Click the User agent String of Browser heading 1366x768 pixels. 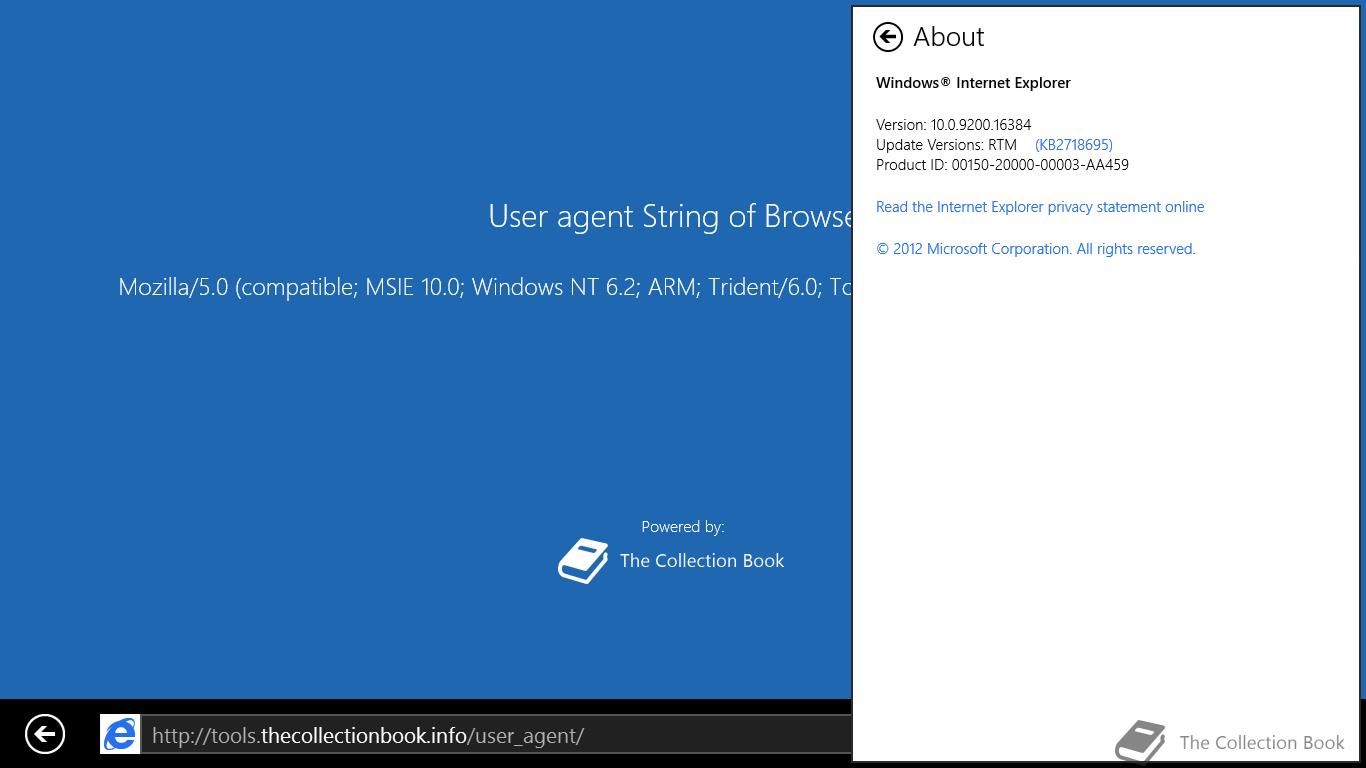click(x=670, y=216)
